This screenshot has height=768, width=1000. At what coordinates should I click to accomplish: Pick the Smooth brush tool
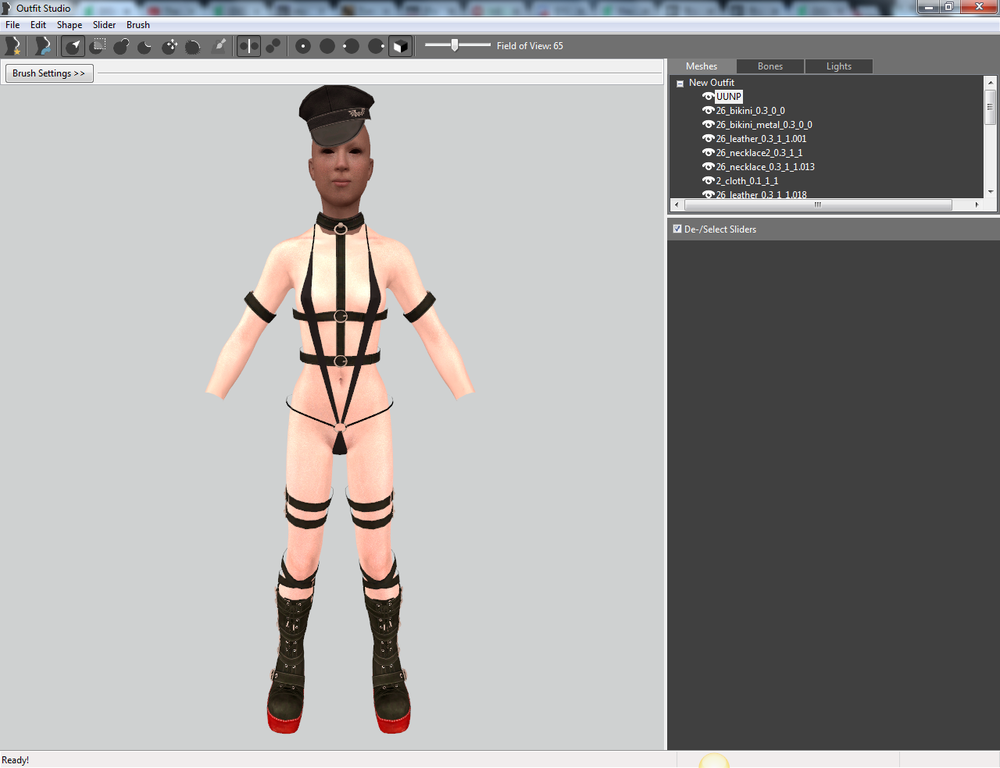(x=193, y=46)
